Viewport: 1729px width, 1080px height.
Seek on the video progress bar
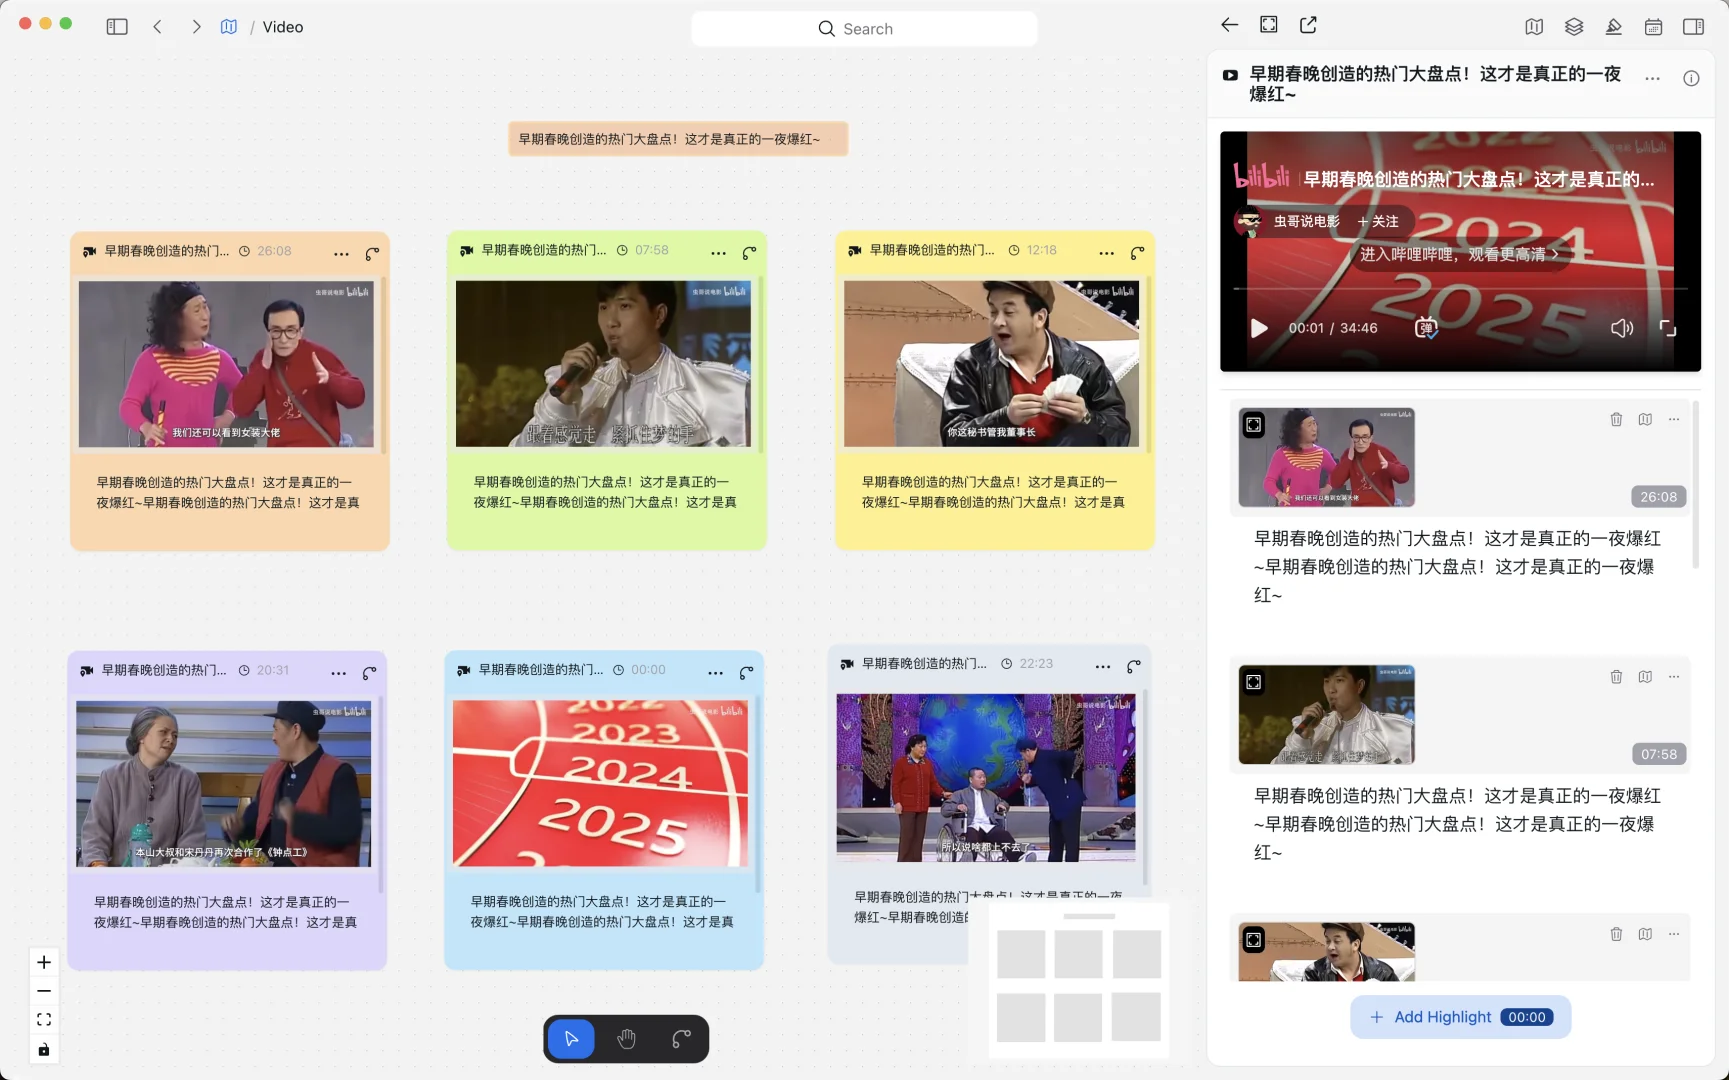[1460, 289]
